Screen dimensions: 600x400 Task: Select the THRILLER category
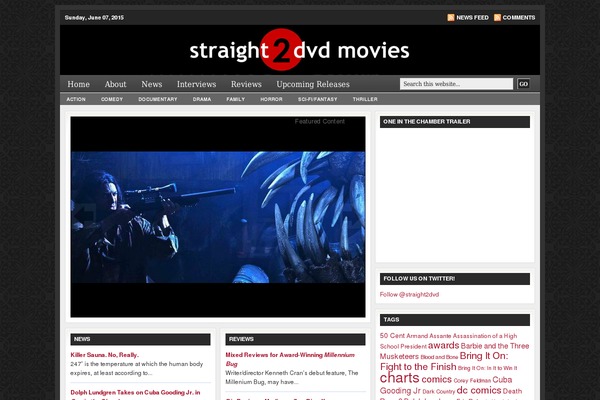click(365, 99)
